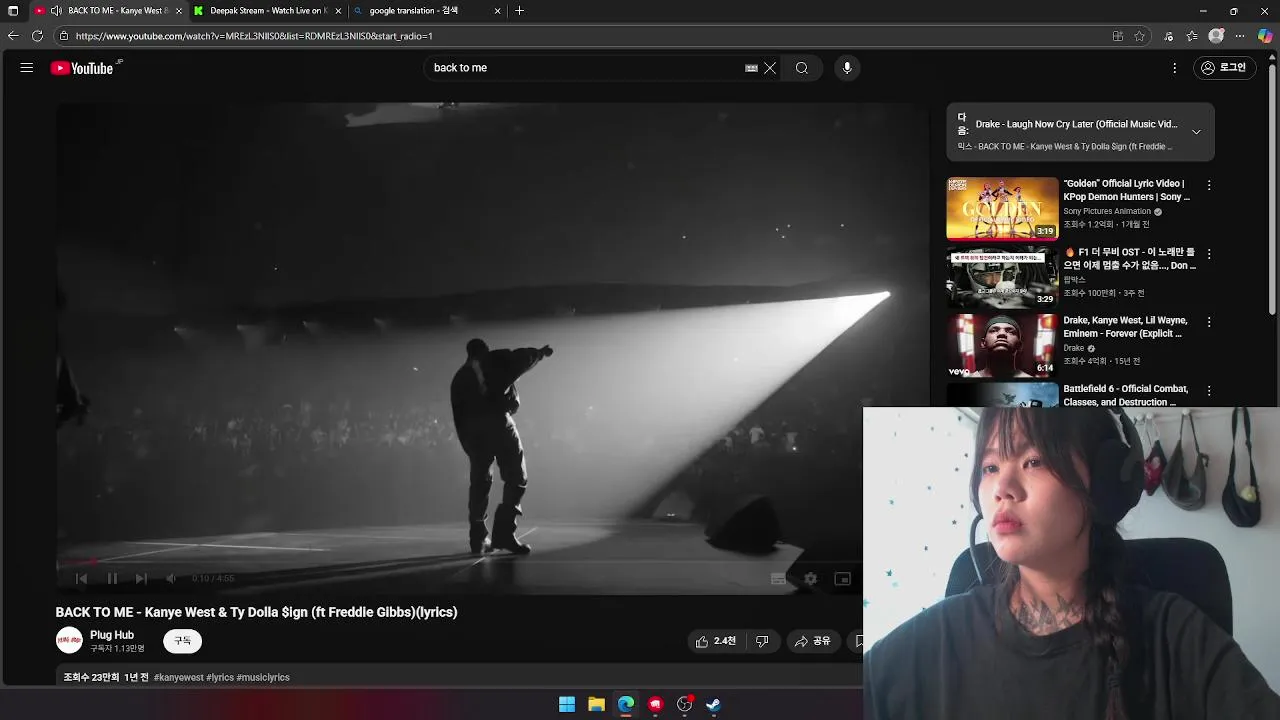The height and width of the screenshot is (720, 1280).
Task: Click the page vertical scrollbar
Action: (1274, 190)
